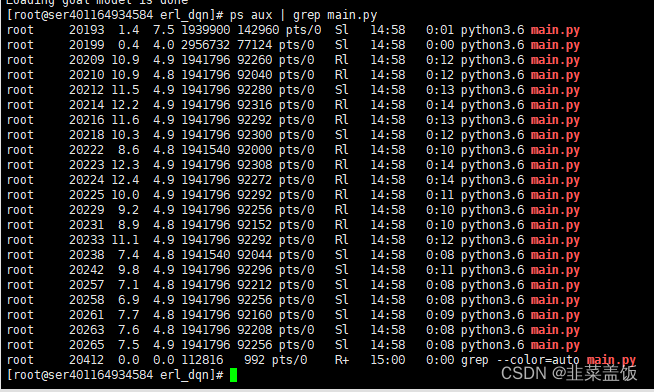
Task: Select PID 20229 in the process list
Action: [86, 210]
